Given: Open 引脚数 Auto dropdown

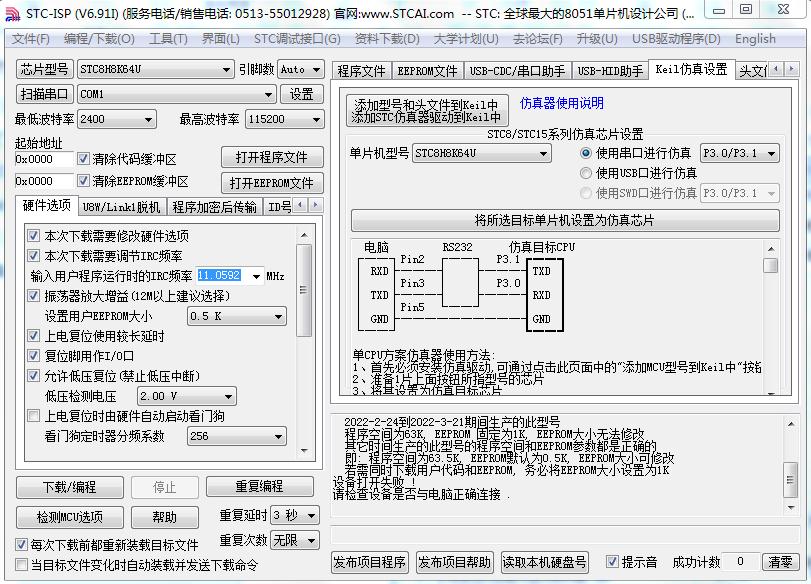Looking at the screenshot, I should pyautogui.click(x=301, y=69).
